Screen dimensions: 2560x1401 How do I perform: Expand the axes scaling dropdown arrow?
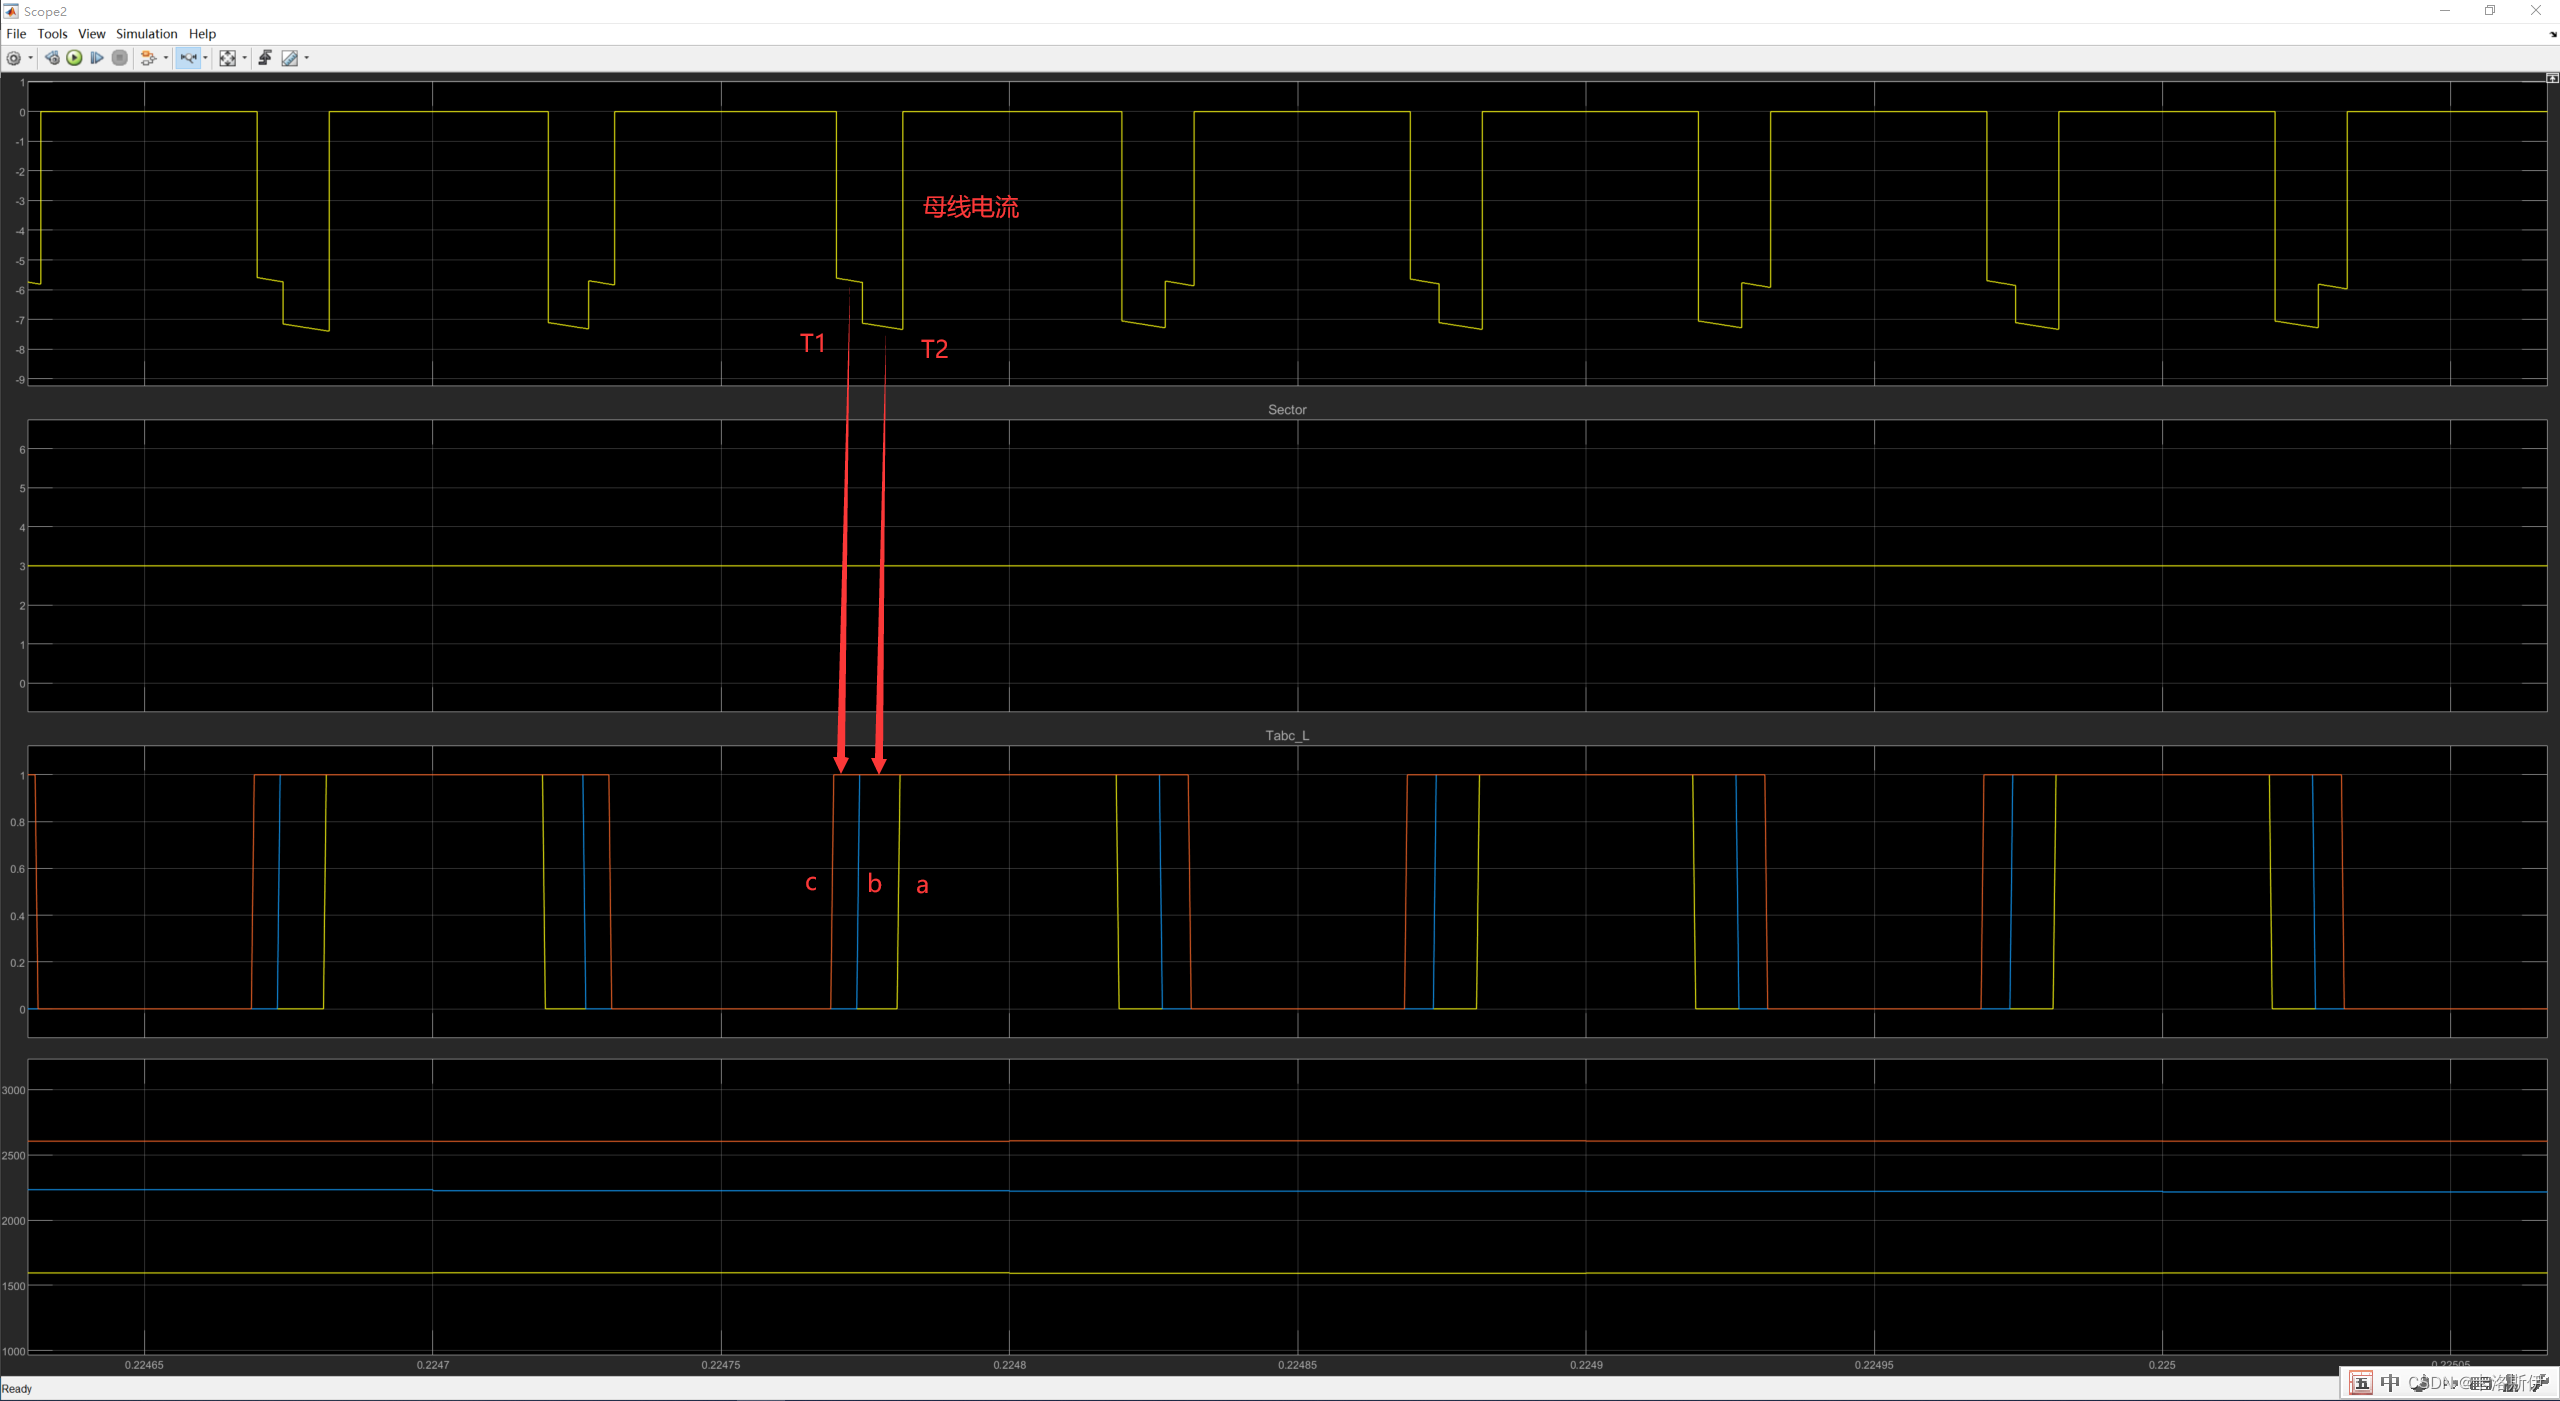(x=245, y=58)
